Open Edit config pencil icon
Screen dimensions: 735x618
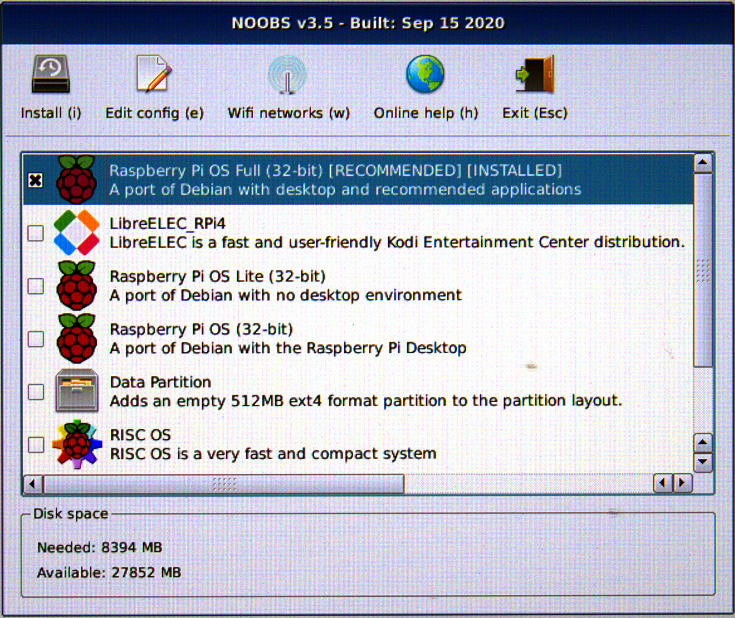click(154, 74)
